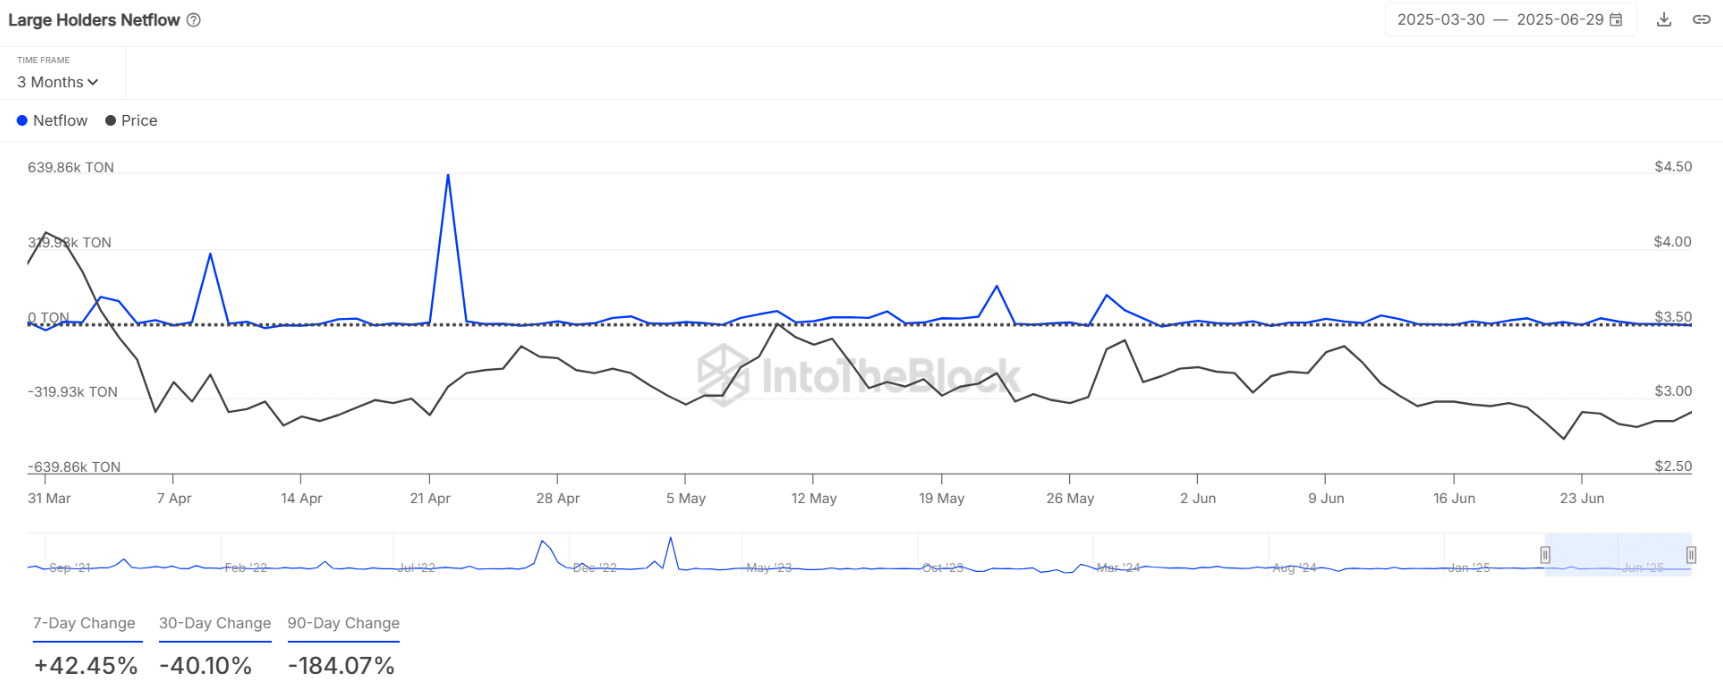Download the chart data
The width and height of the screenshot is (1723, 687).
(x=1664, y=20)
